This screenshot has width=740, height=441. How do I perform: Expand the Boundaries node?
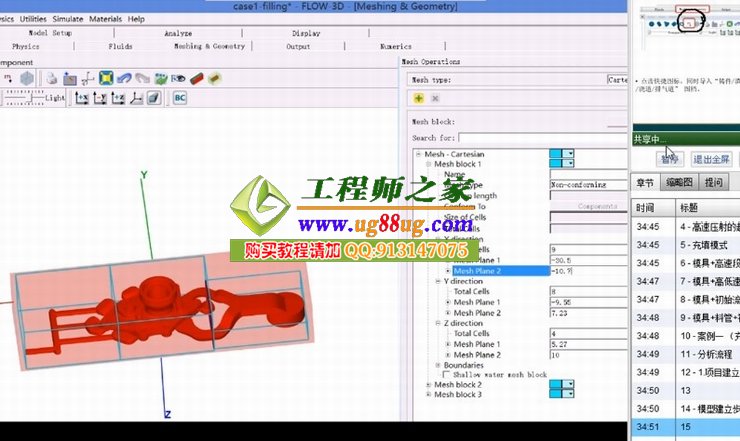coord(438,365)
